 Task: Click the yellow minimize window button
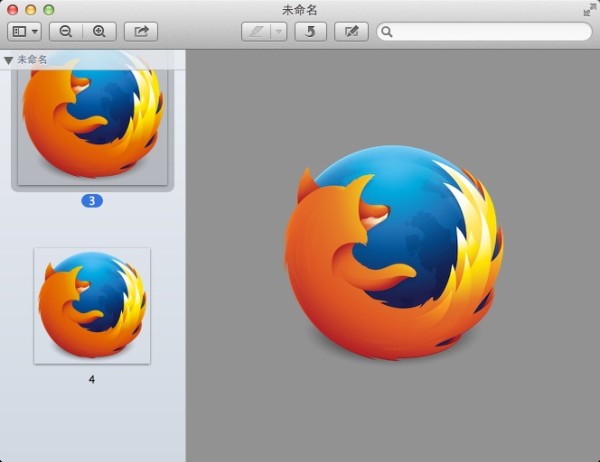tap(31, 9)
